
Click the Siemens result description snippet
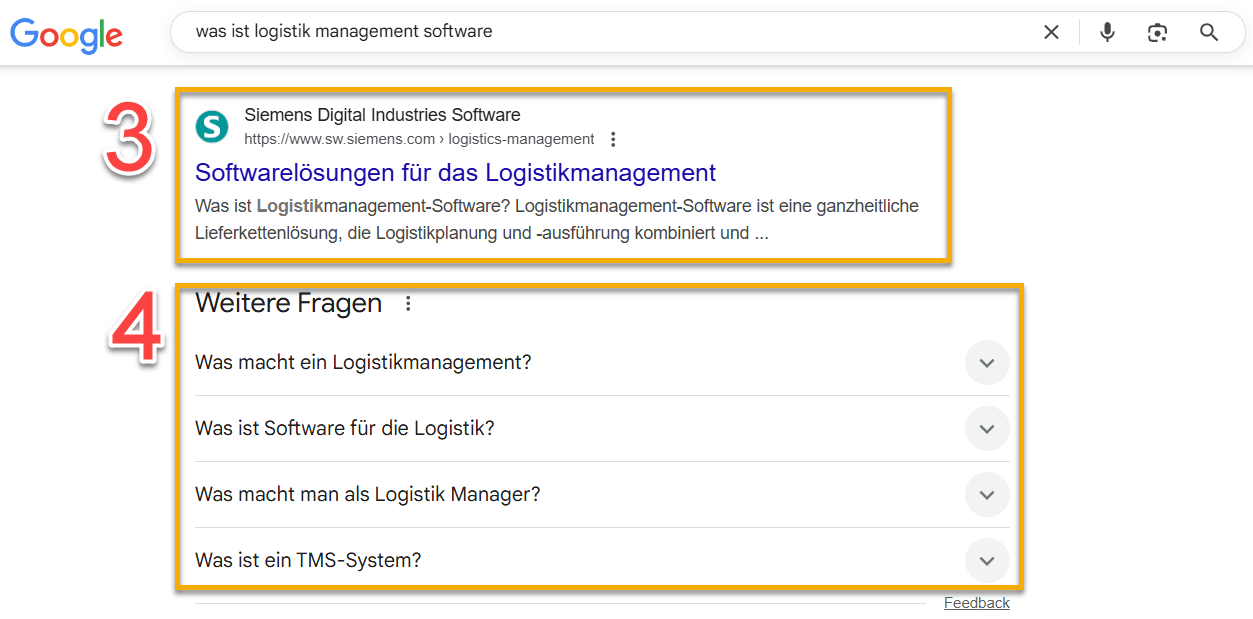tap(557, 220)
